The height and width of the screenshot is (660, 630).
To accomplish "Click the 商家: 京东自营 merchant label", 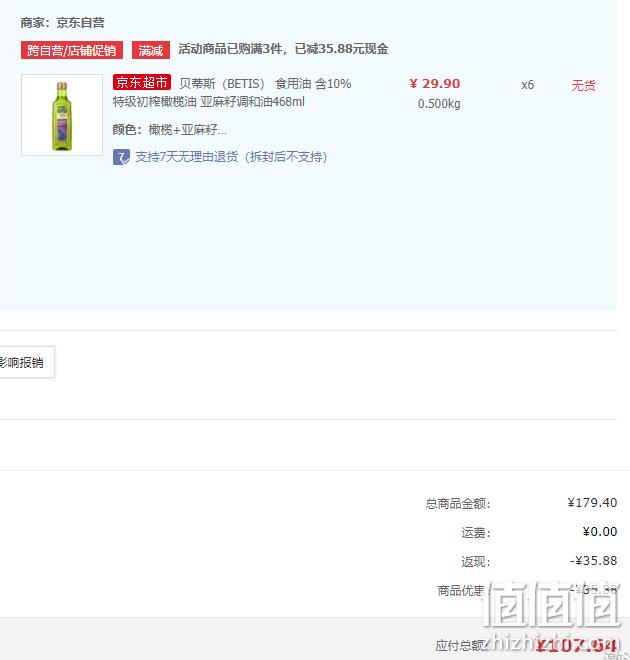I will coord(62,23).
